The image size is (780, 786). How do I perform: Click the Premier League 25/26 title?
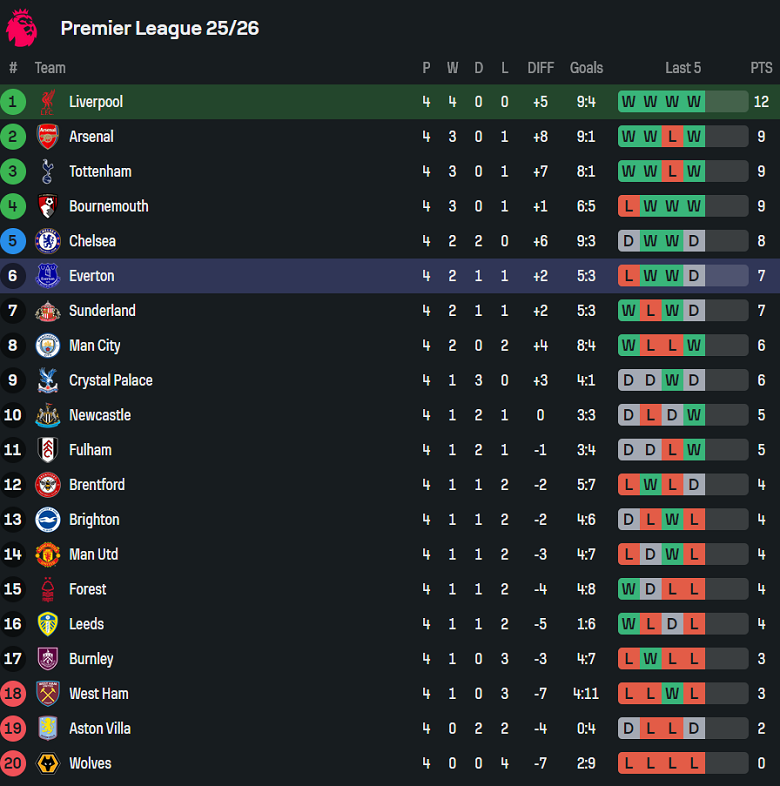tap(160, 28)
